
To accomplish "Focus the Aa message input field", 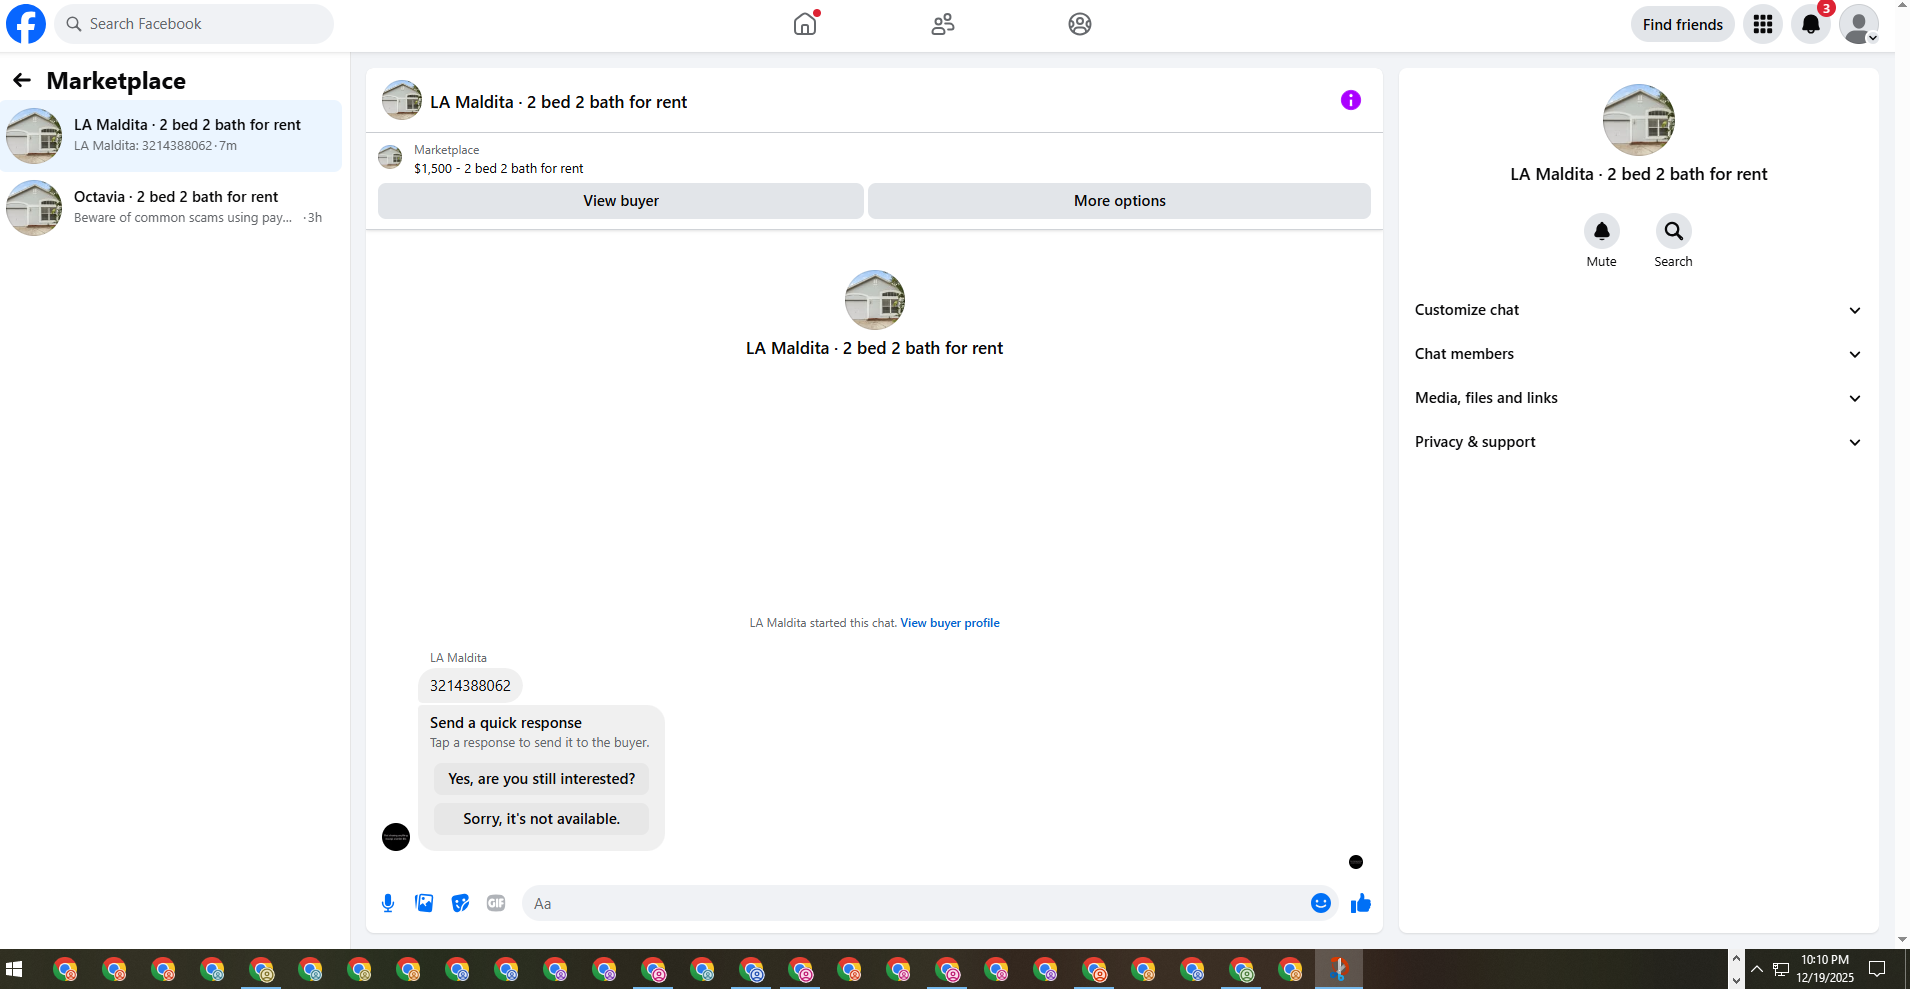I will tap(916, 903).
